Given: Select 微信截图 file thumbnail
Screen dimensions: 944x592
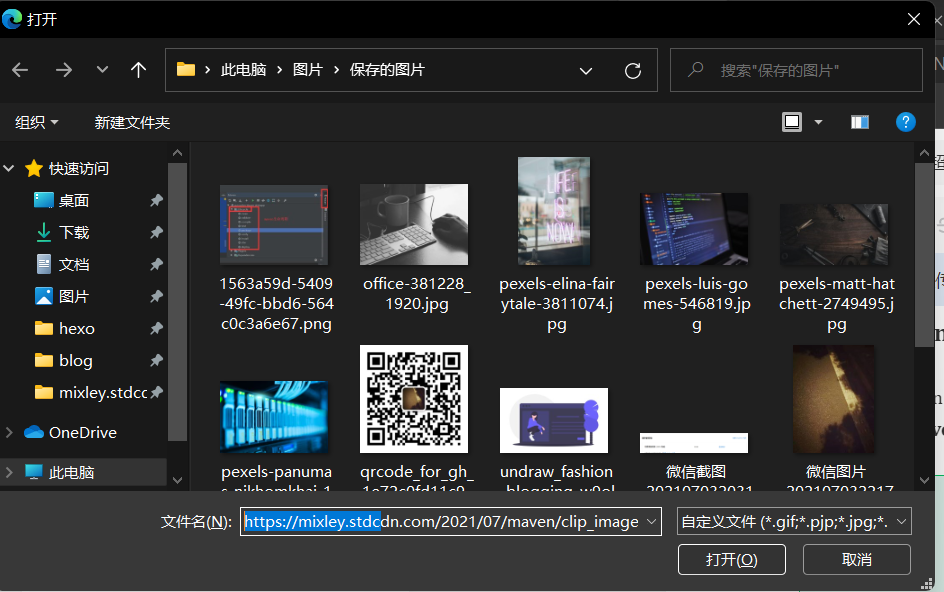Looking at the screenshot, I should 694,443.
